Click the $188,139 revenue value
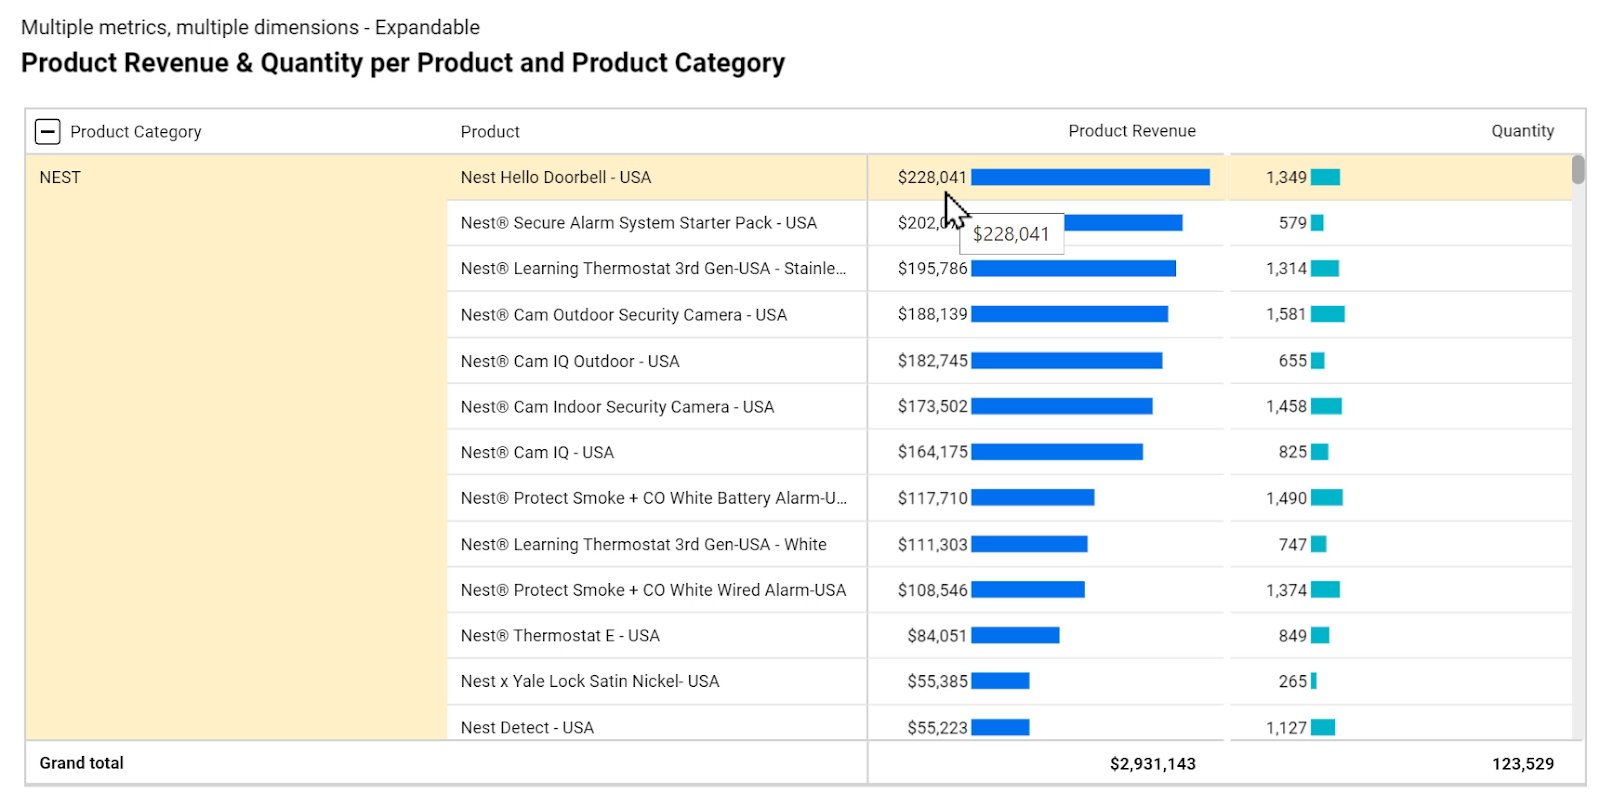The width and height of the screenshot is (1600, 806). click(932, 314)
